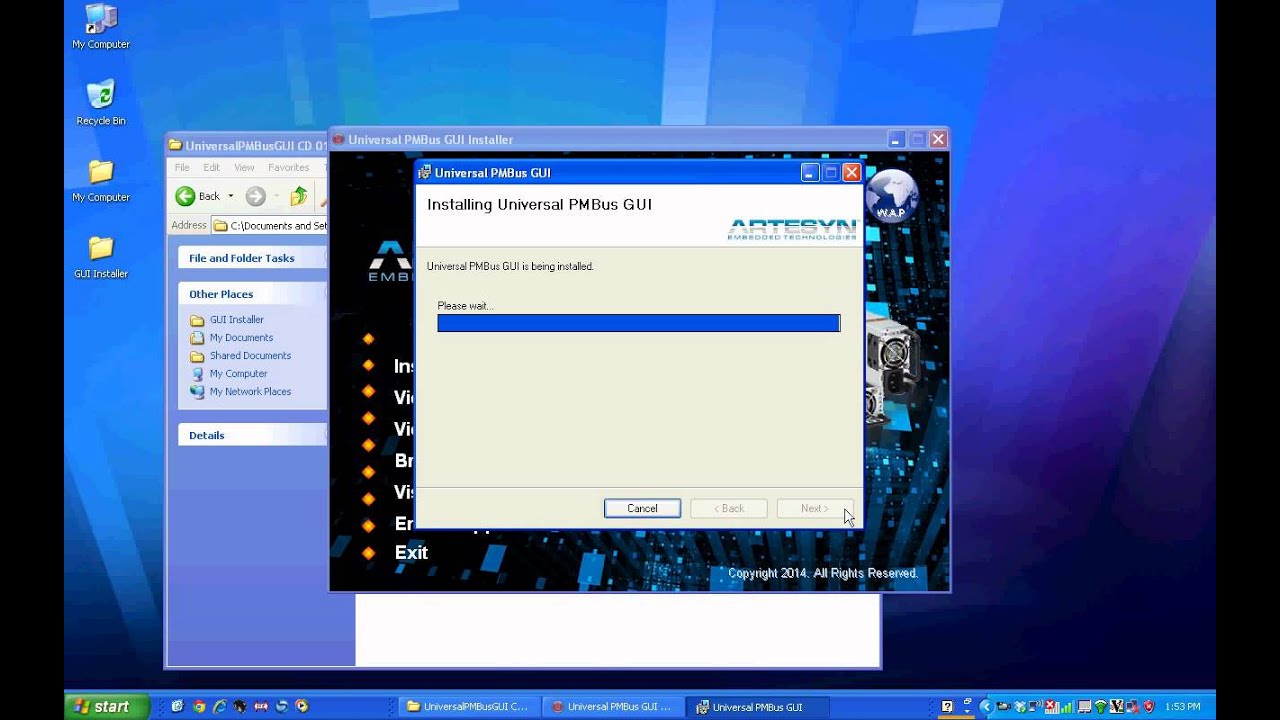Click the green wireless signal tray icon

[x=1101, y=706]
